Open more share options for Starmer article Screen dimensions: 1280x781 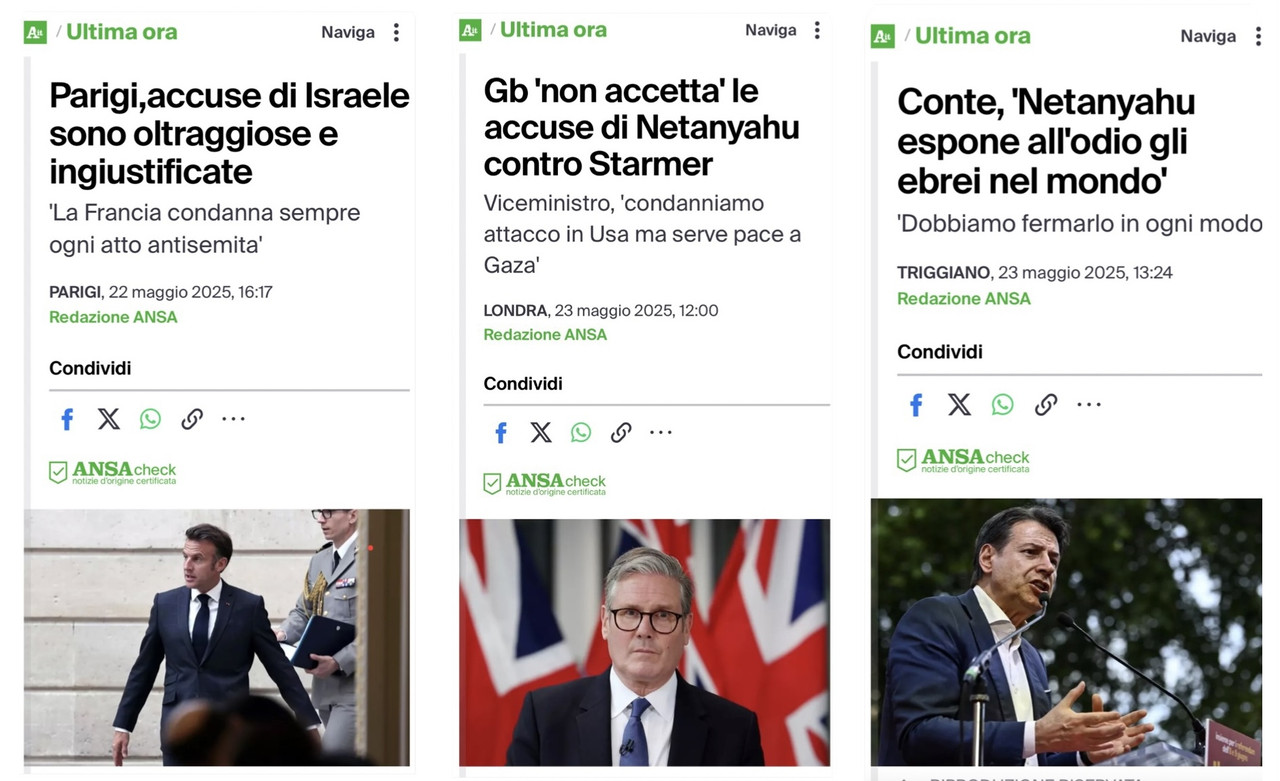661,432
